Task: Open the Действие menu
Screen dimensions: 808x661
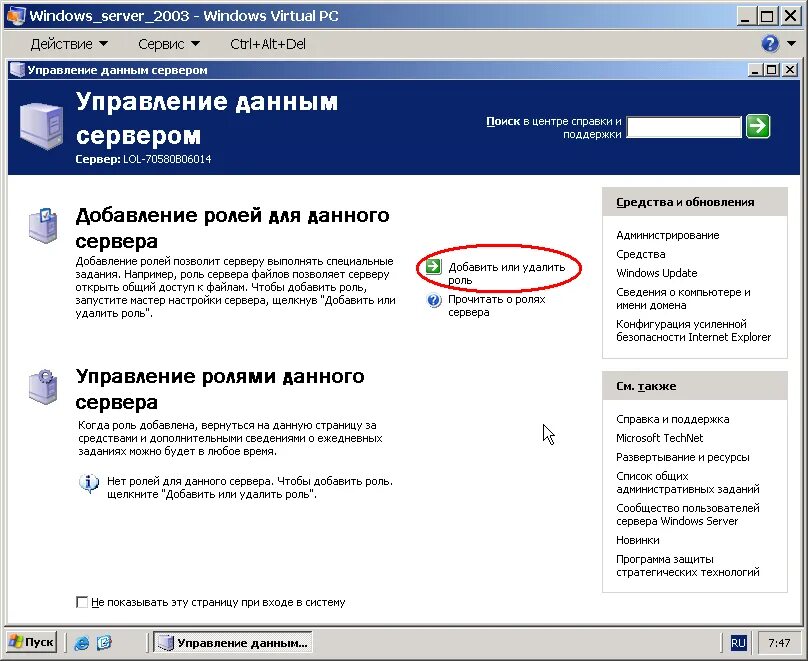Action: (69, 44)
